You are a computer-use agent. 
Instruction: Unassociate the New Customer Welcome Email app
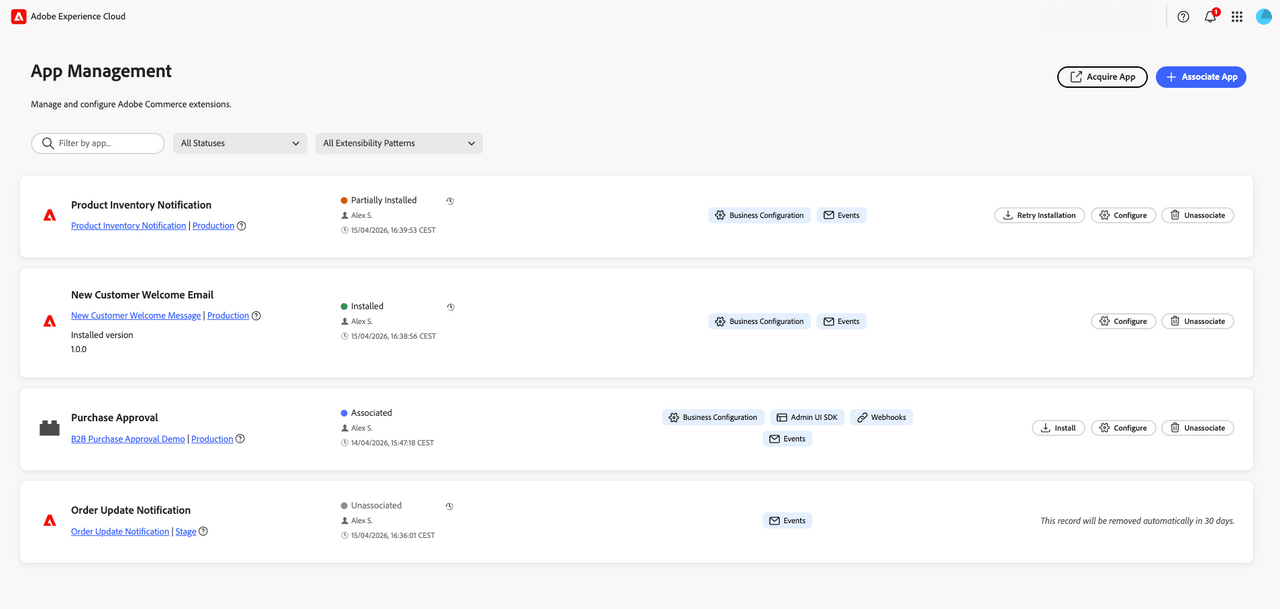click(1197, 321)
